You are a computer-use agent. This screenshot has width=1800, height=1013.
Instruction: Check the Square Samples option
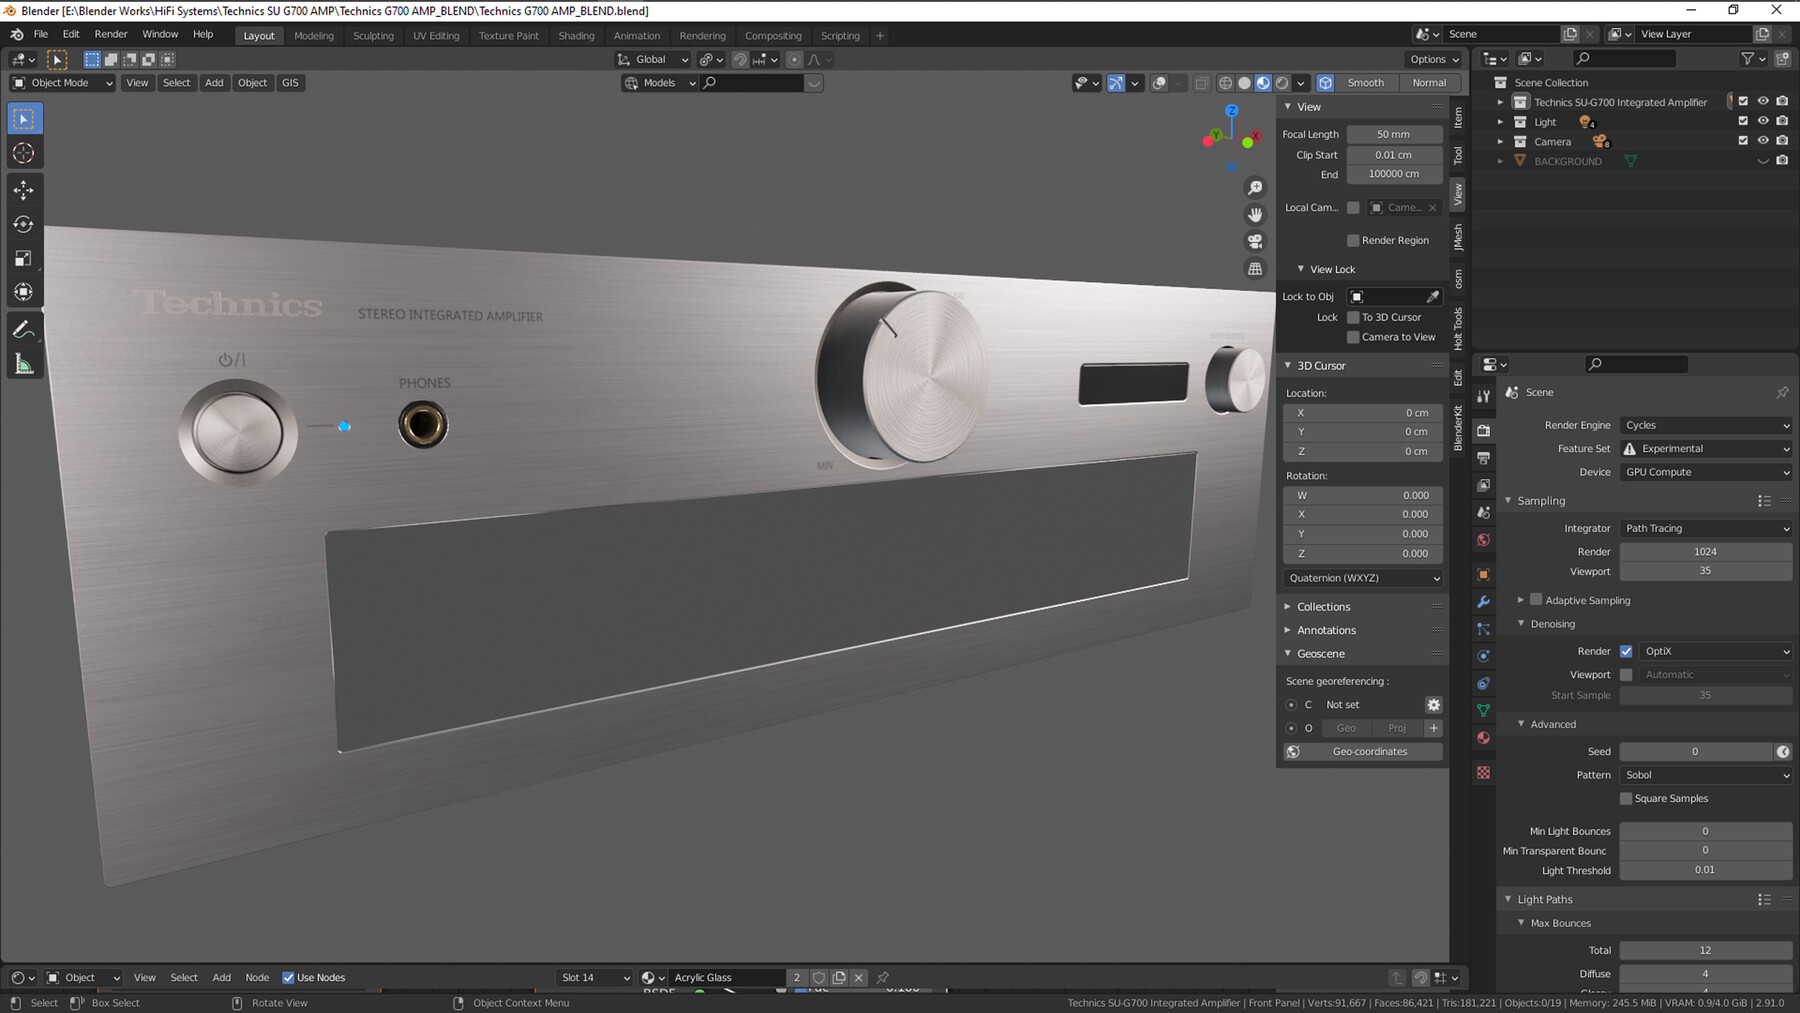pyautogui.click(x=1627, y=798)
